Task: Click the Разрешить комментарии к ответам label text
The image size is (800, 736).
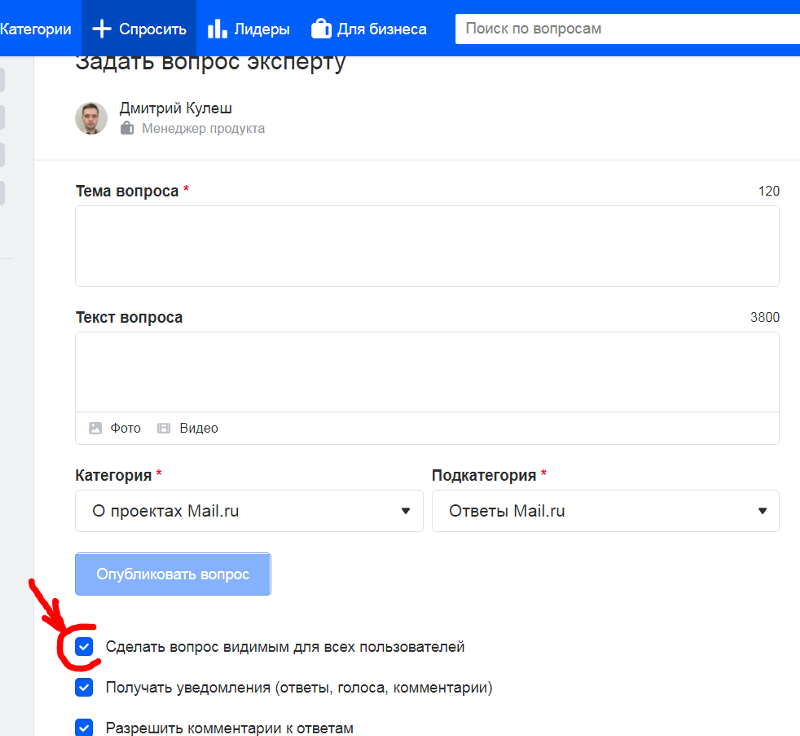Action: click(230, 728)
